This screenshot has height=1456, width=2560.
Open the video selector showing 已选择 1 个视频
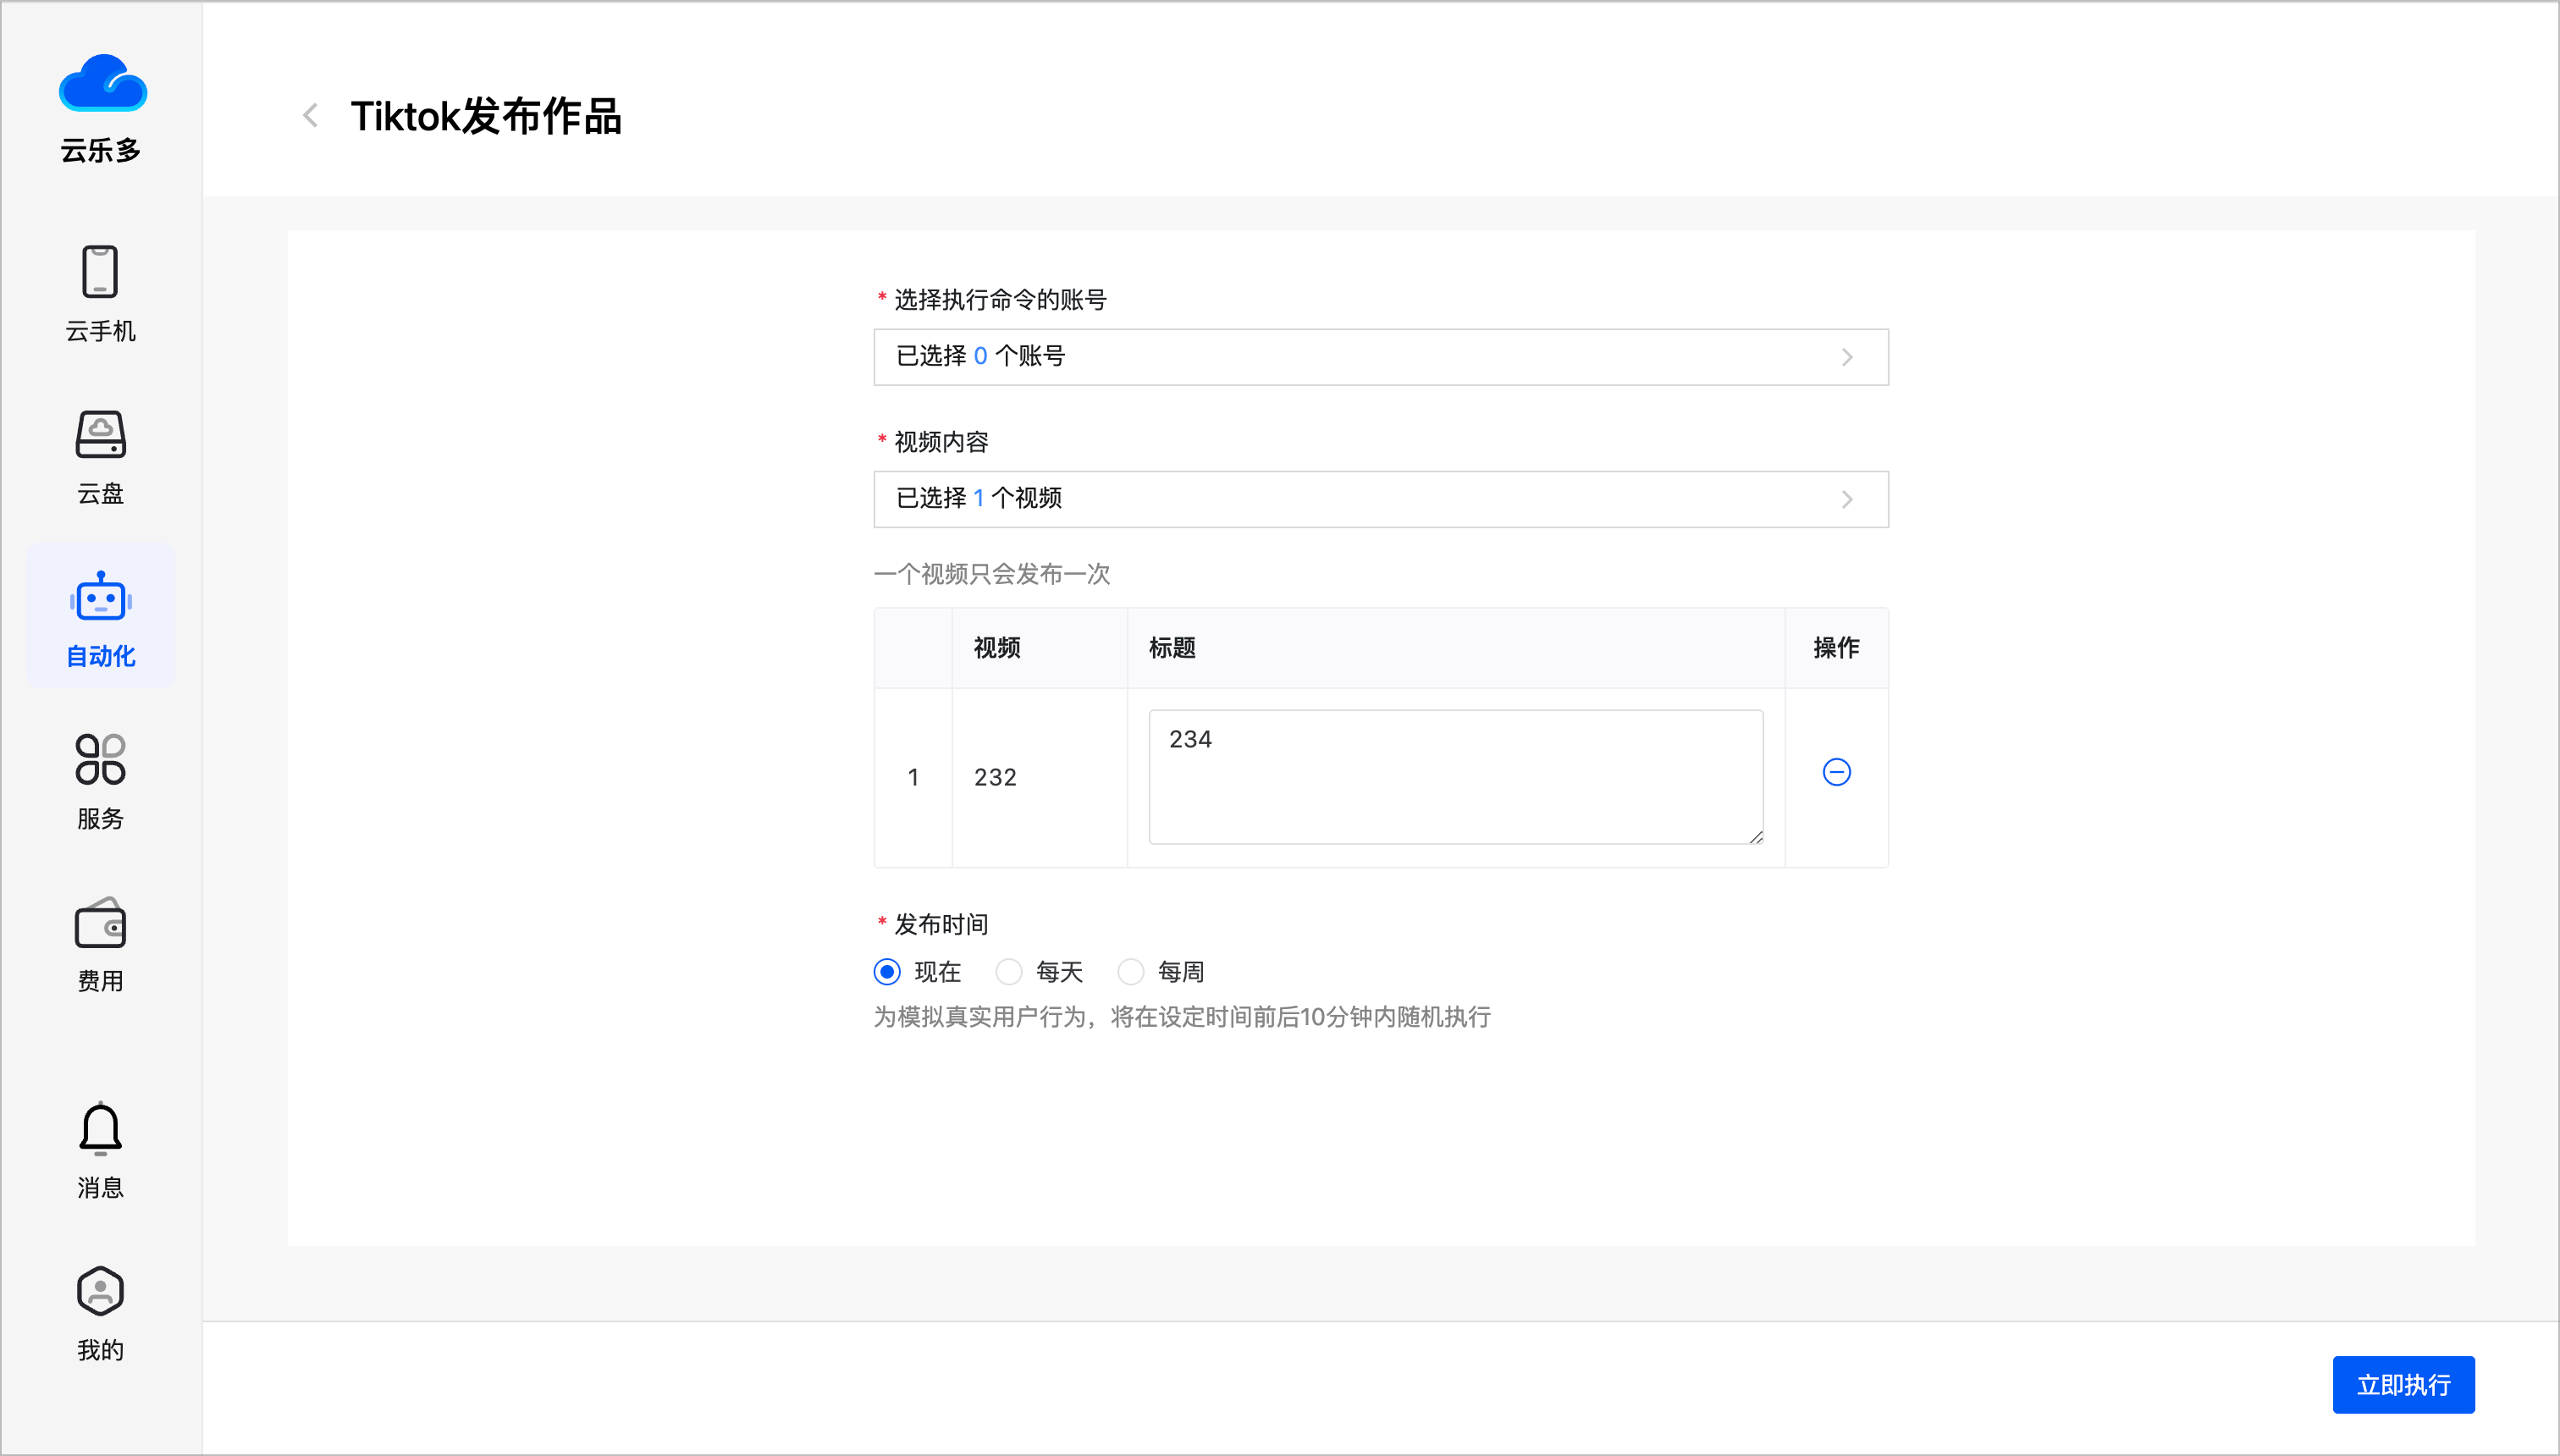tap(1381, 499)
